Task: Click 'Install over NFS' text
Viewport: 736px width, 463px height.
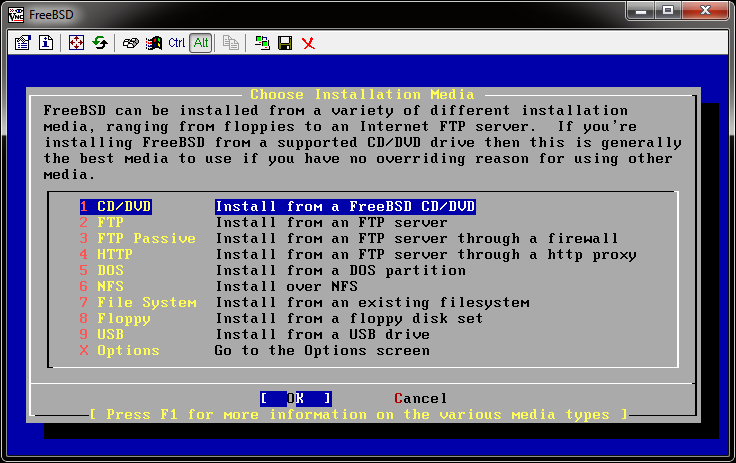Action: point(286,286)
